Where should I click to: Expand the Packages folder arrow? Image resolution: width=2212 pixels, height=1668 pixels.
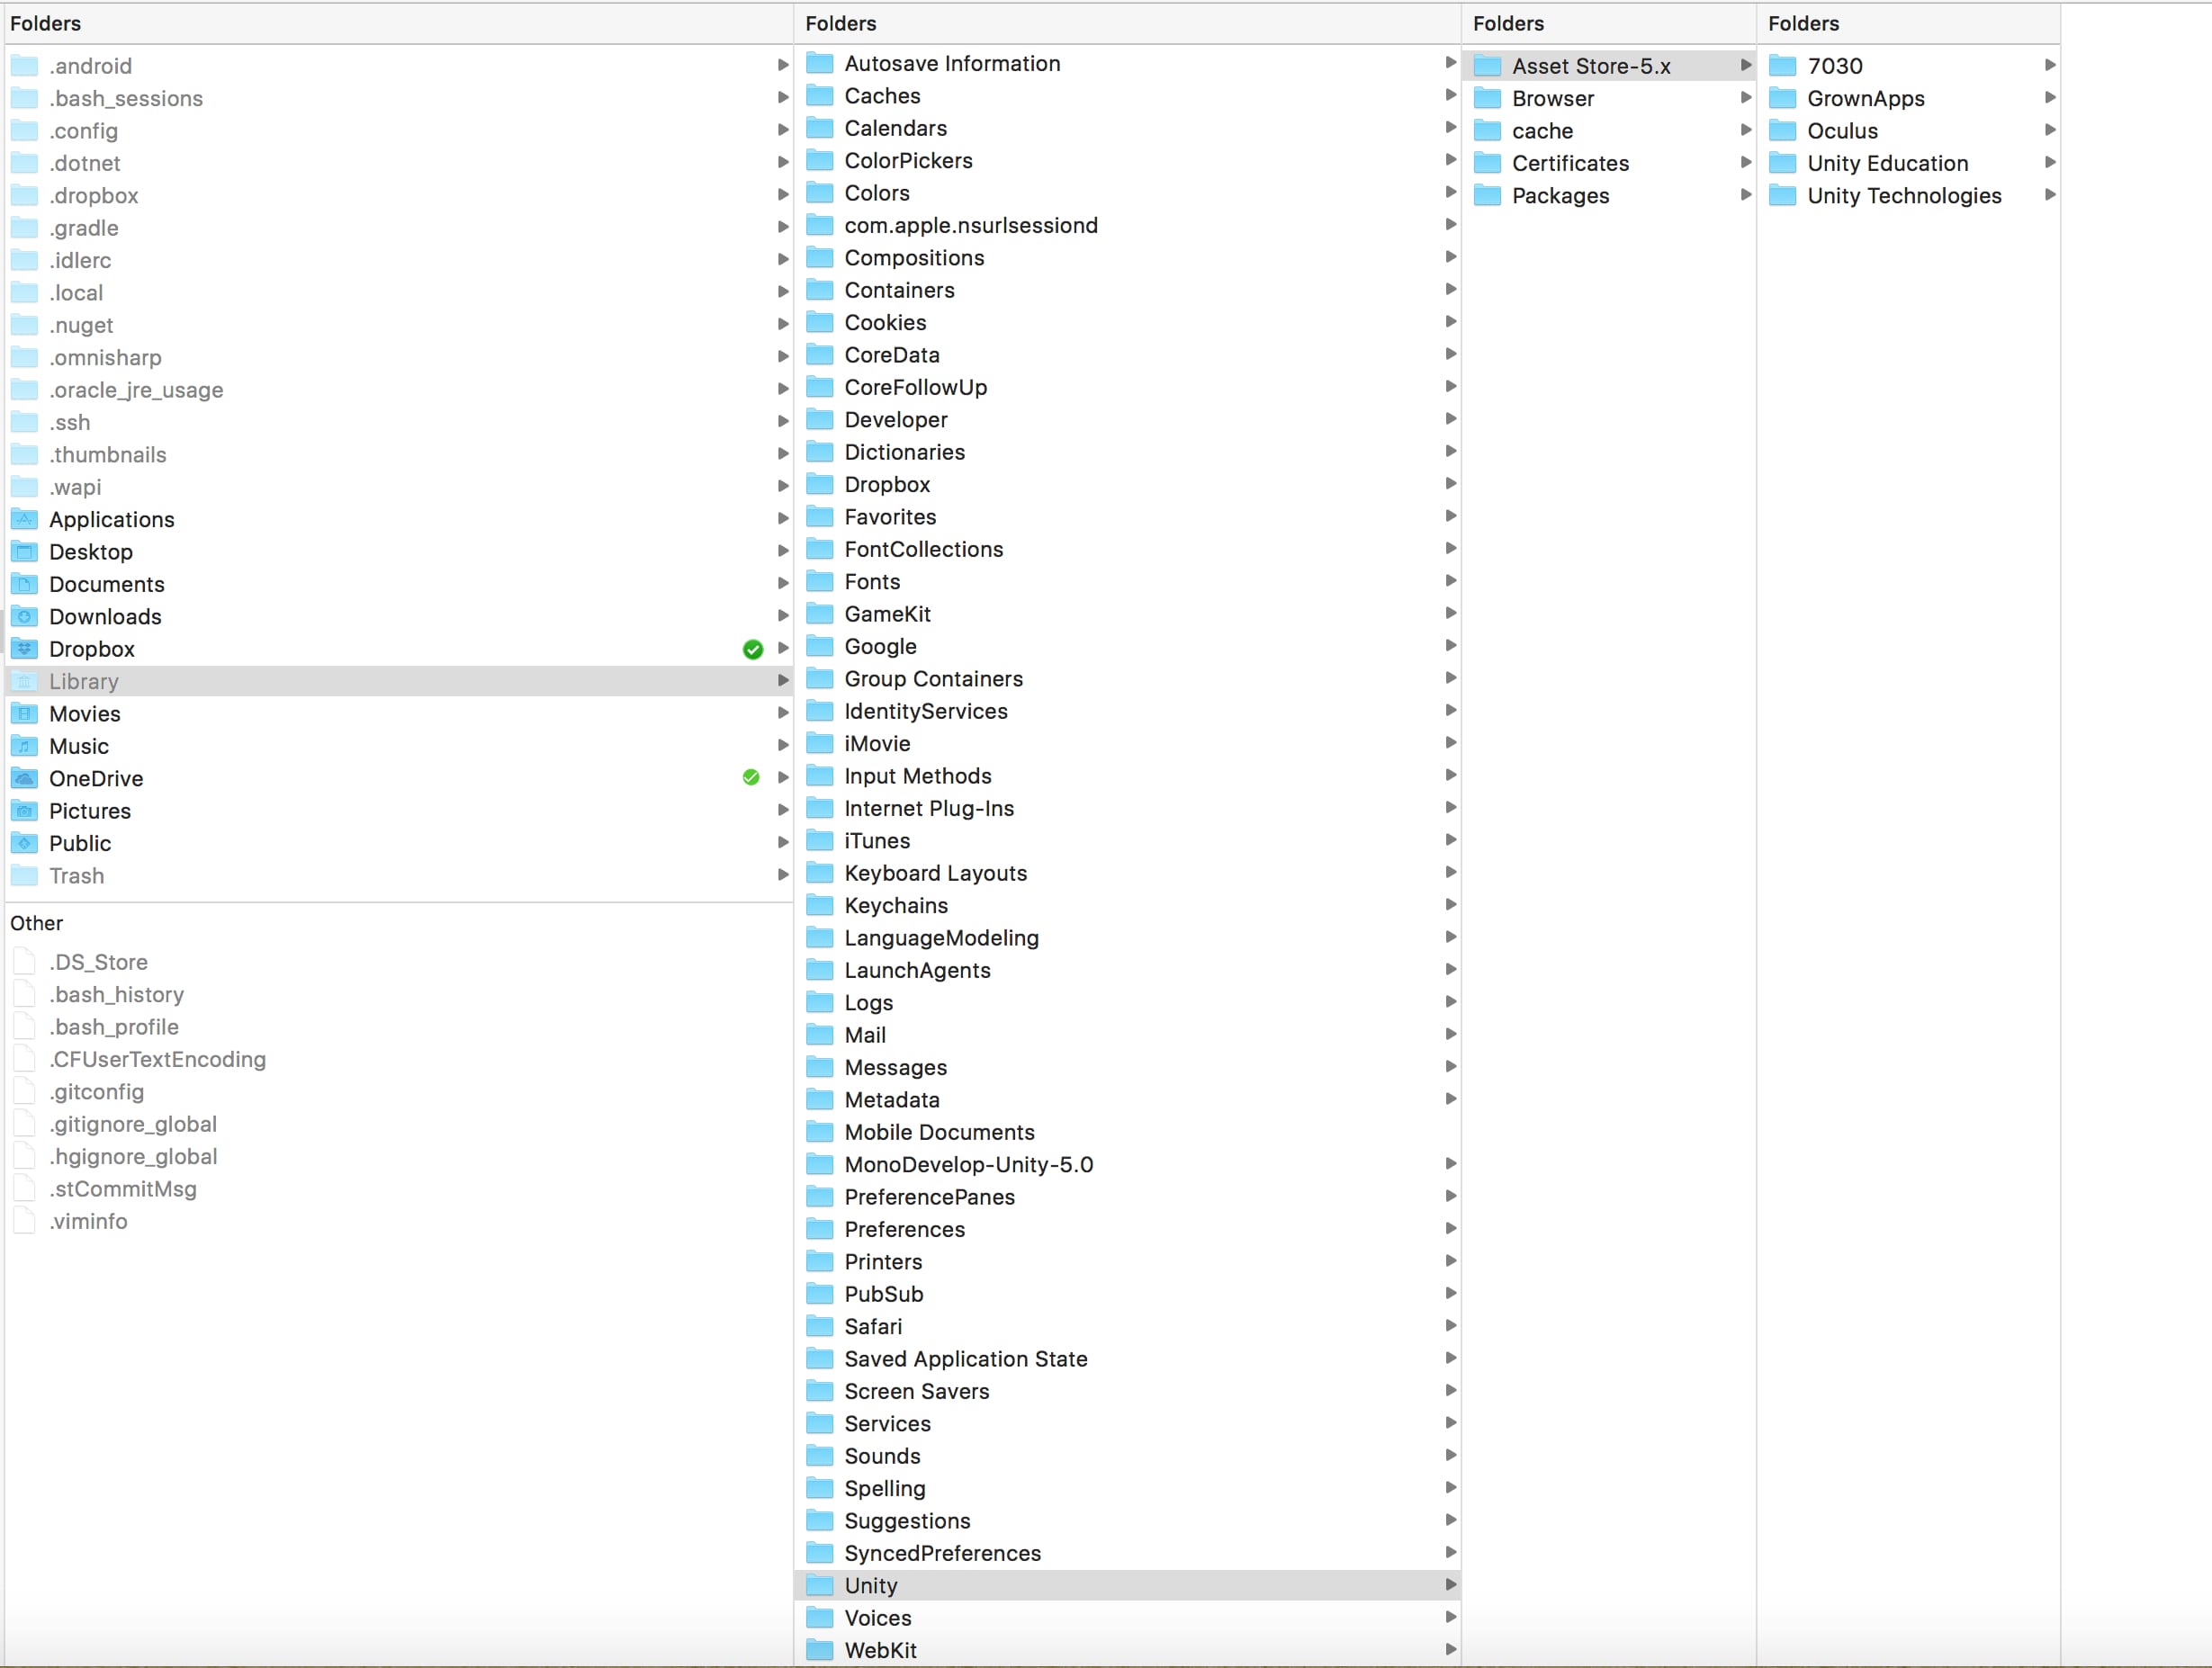[1746, 195]
